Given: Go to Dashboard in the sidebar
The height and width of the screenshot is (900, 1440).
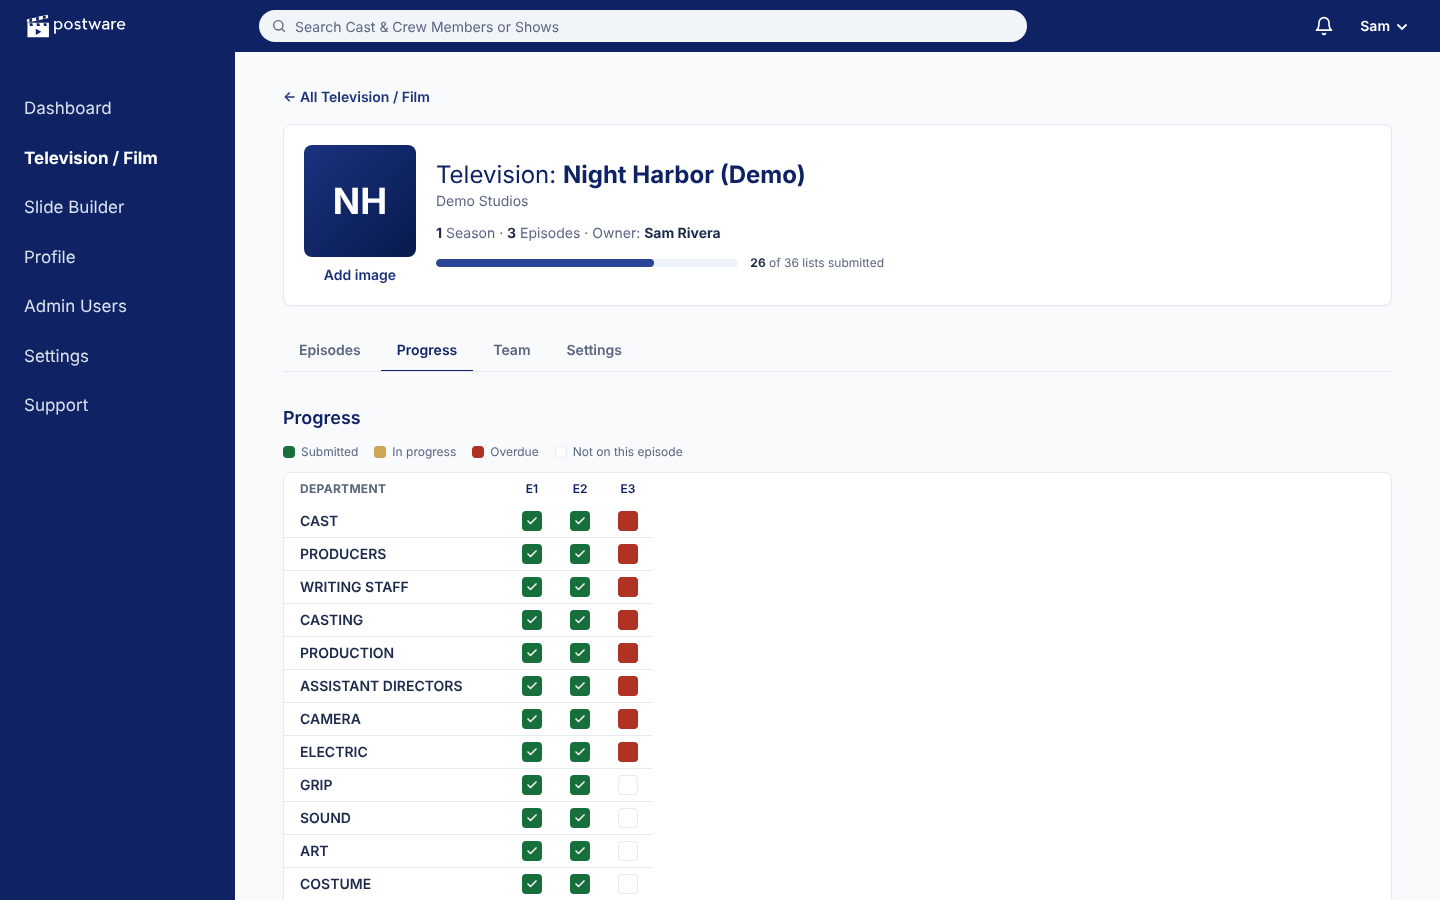Looking at the screenshot, I should tap(68, 108).
